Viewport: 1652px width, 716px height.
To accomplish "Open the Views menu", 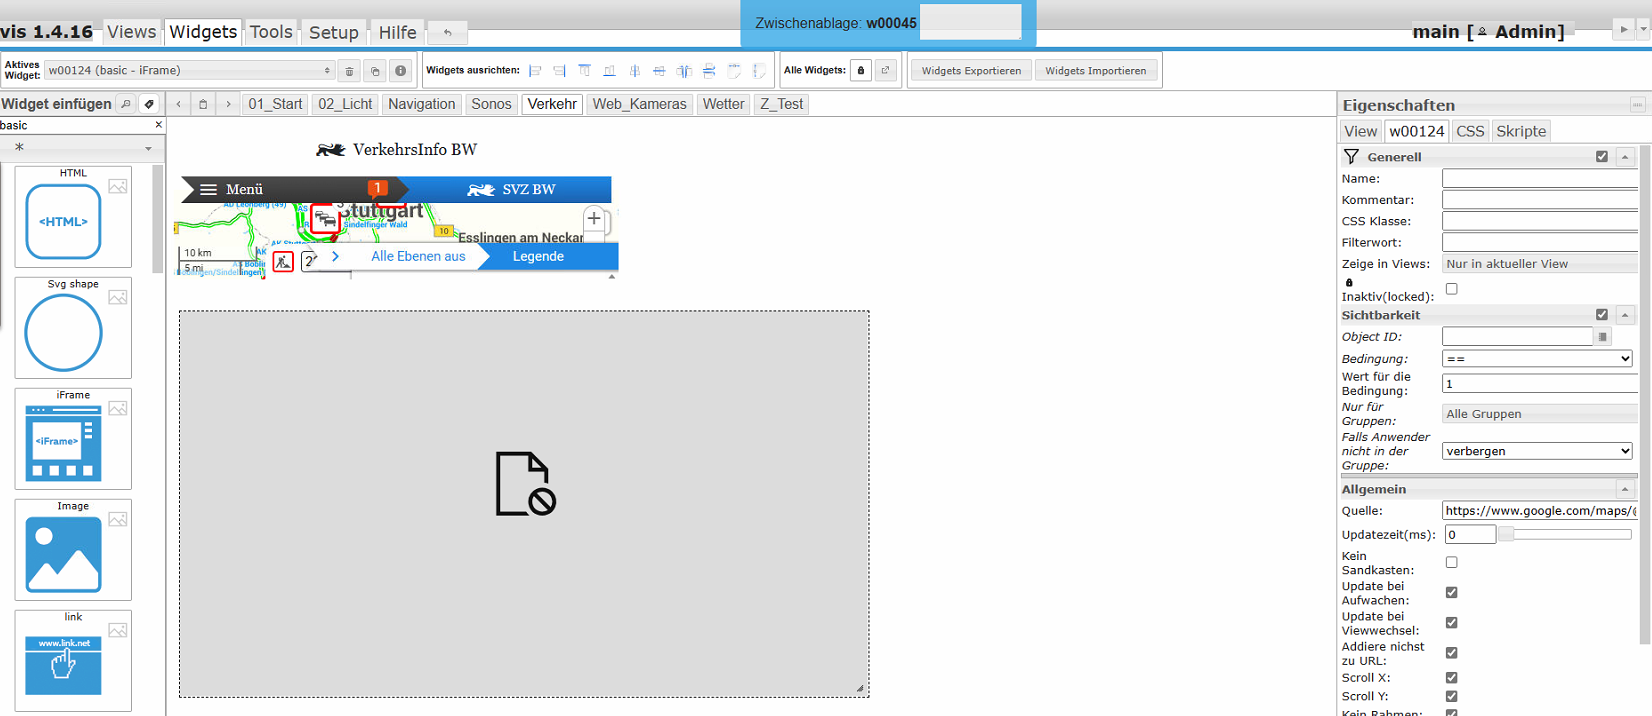I will pos(131,32).
